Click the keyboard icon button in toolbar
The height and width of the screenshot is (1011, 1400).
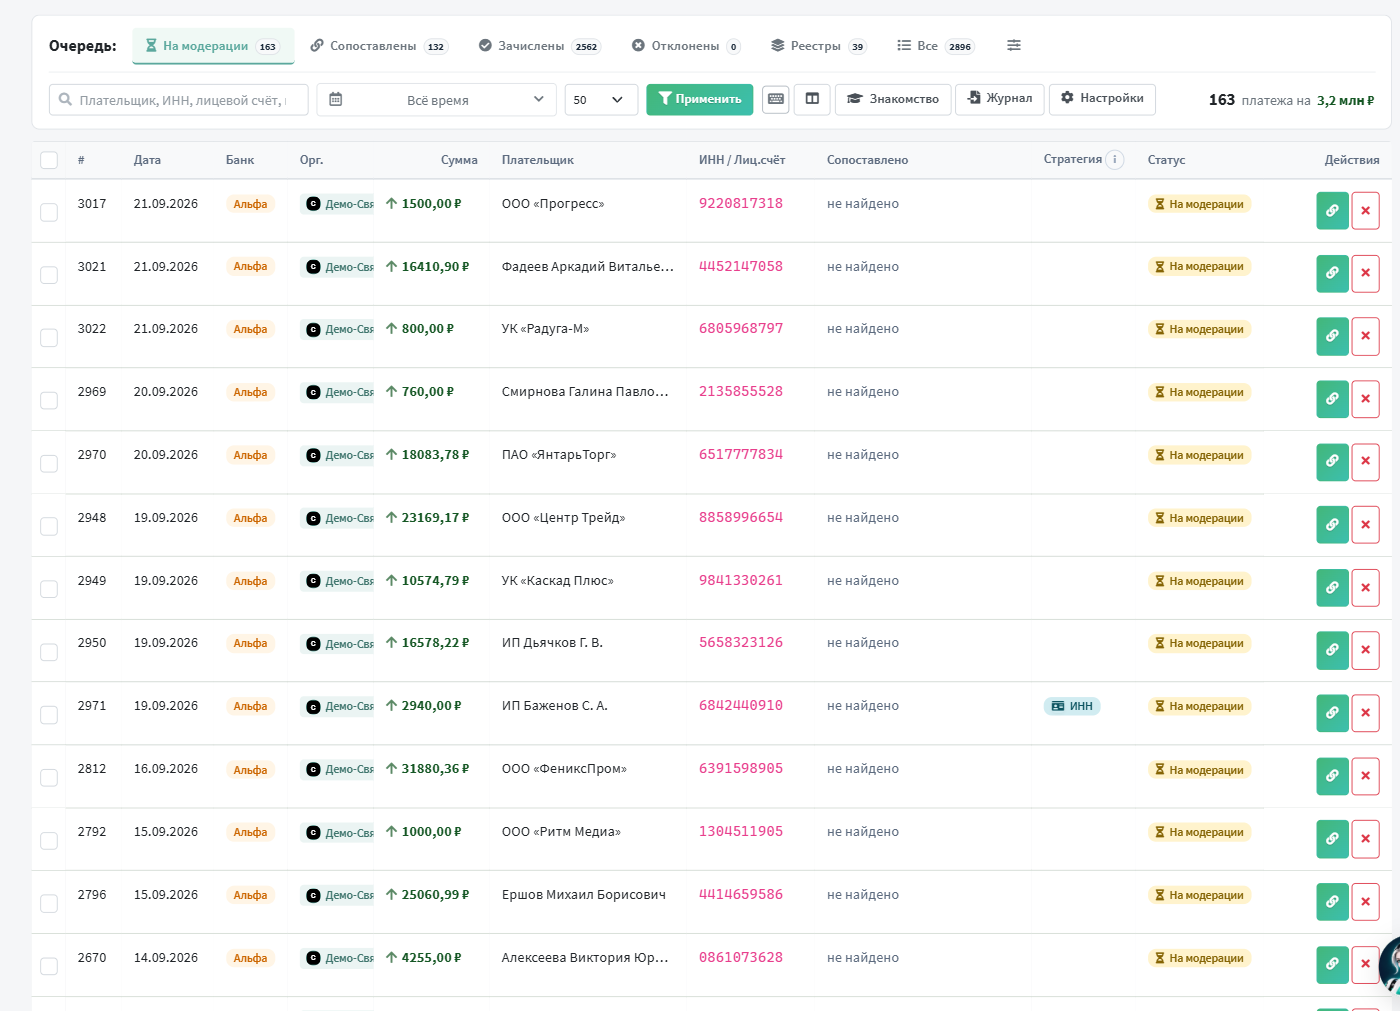[775, 99]
